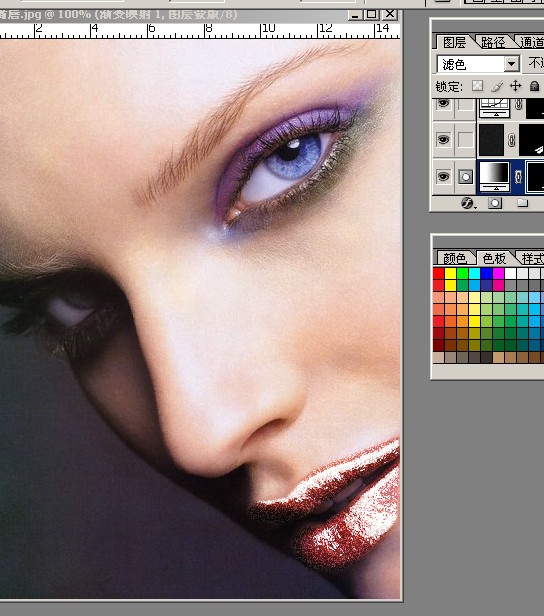This screenshot has width=544, height=616.
Task: Hide the gradient map layer eye
Action: [443, 176]
